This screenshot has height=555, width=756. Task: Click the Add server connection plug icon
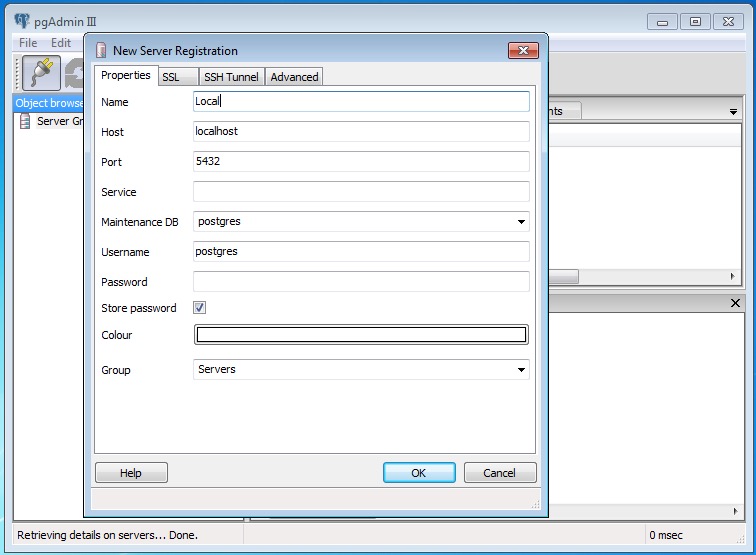[x=40, y=72]
